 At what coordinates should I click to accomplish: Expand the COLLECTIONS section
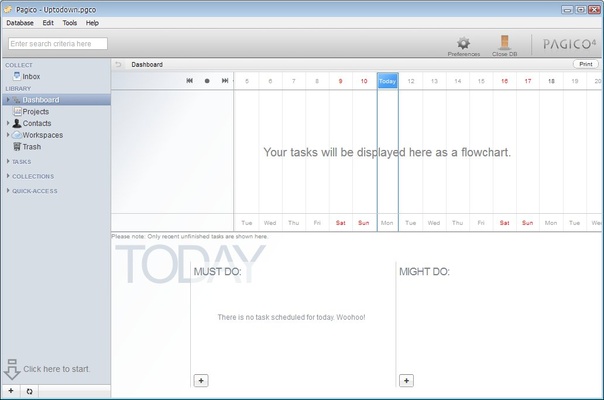pyautogui.click(x=8, y=176)
